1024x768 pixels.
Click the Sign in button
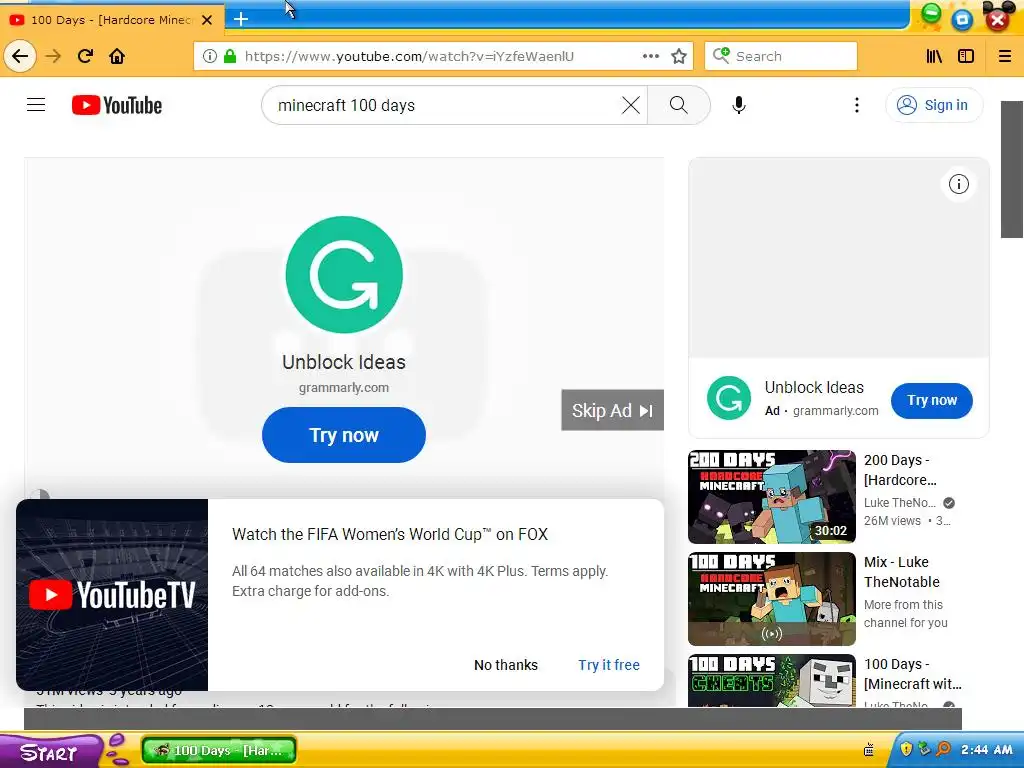[934, 105]
